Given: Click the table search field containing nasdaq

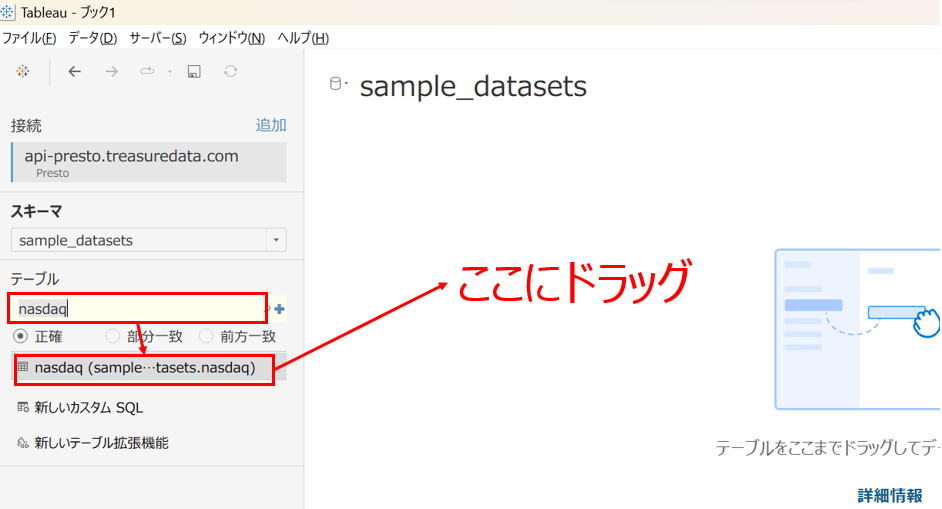Looking at the screenshot, I should tap(138, 309).
